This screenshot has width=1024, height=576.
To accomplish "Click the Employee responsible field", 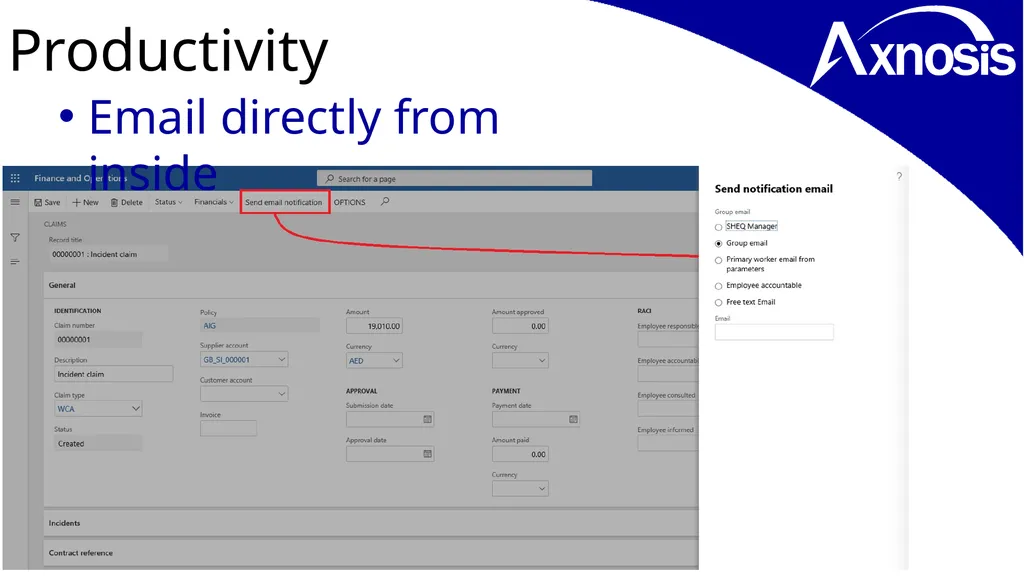I will [x=668, y=340].
